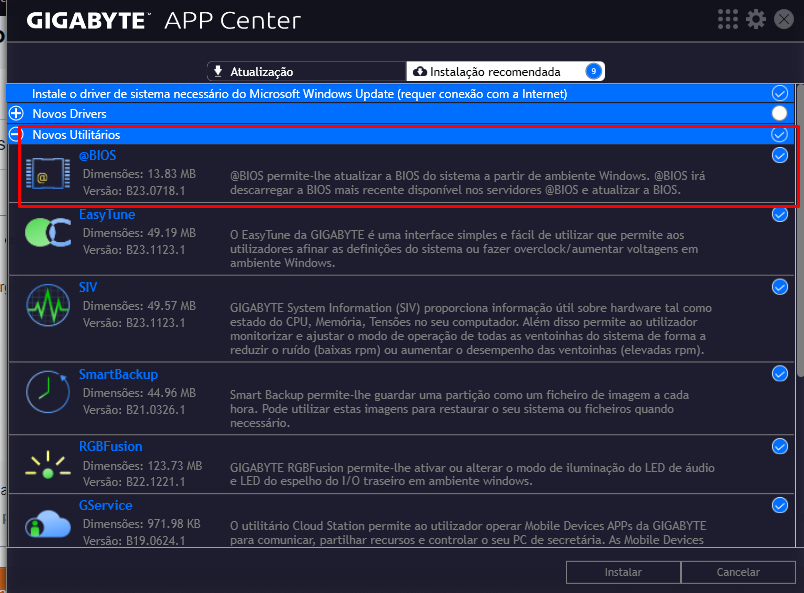Click the text 'Versão: B19.0624.1'
Screen dimensions: 804x593
tap(134, 541)
